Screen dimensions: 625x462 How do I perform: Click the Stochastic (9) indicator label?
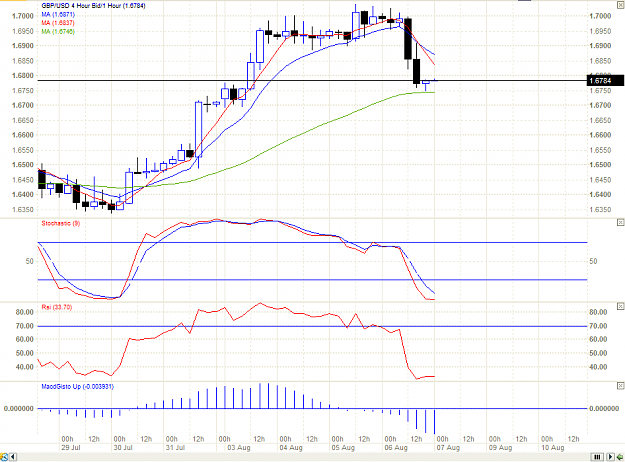coord(61,223)
